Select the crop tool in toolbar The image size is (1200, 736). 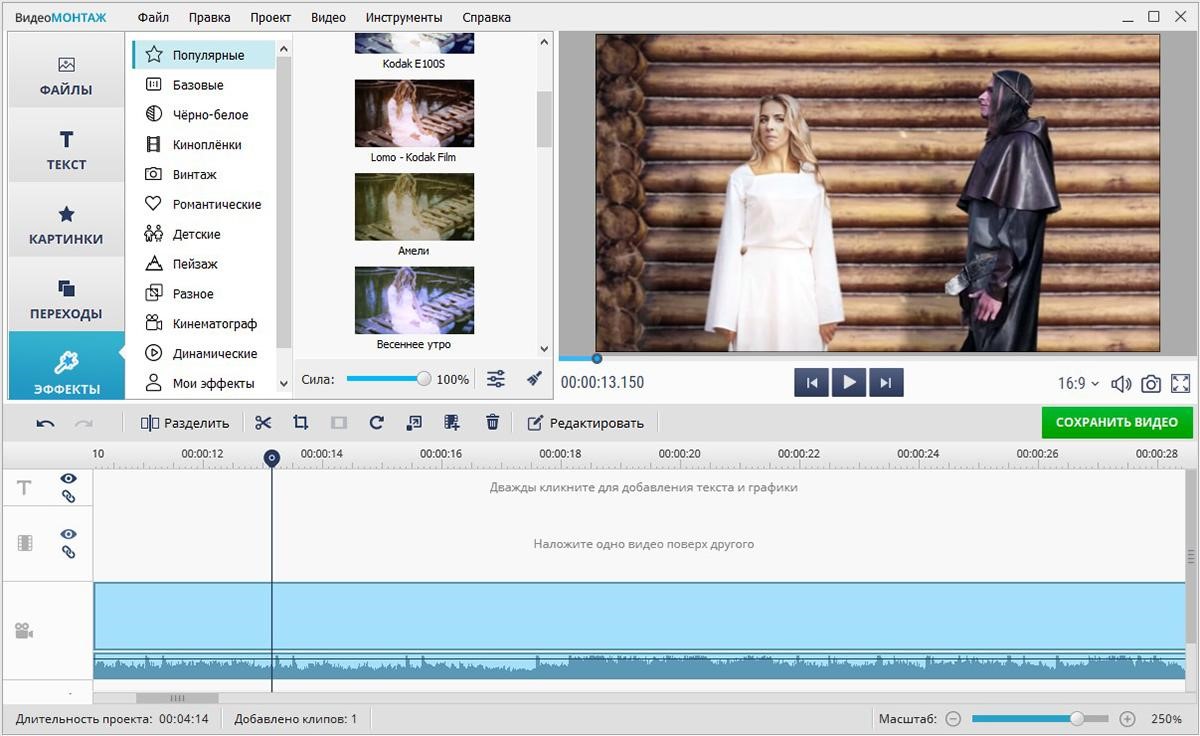click(300, 423)
